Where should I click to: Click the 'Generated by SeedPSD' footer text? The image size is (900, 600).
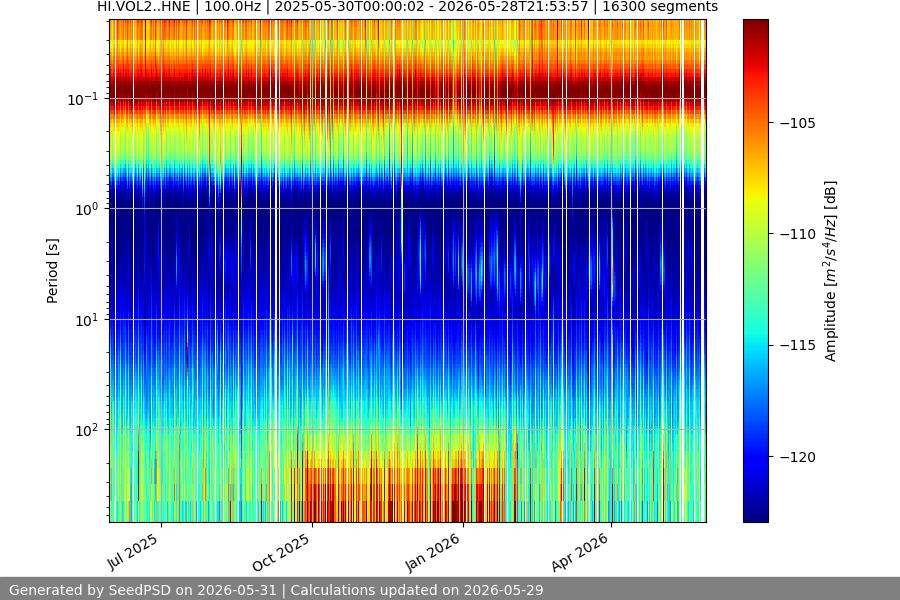click(276, 590)
